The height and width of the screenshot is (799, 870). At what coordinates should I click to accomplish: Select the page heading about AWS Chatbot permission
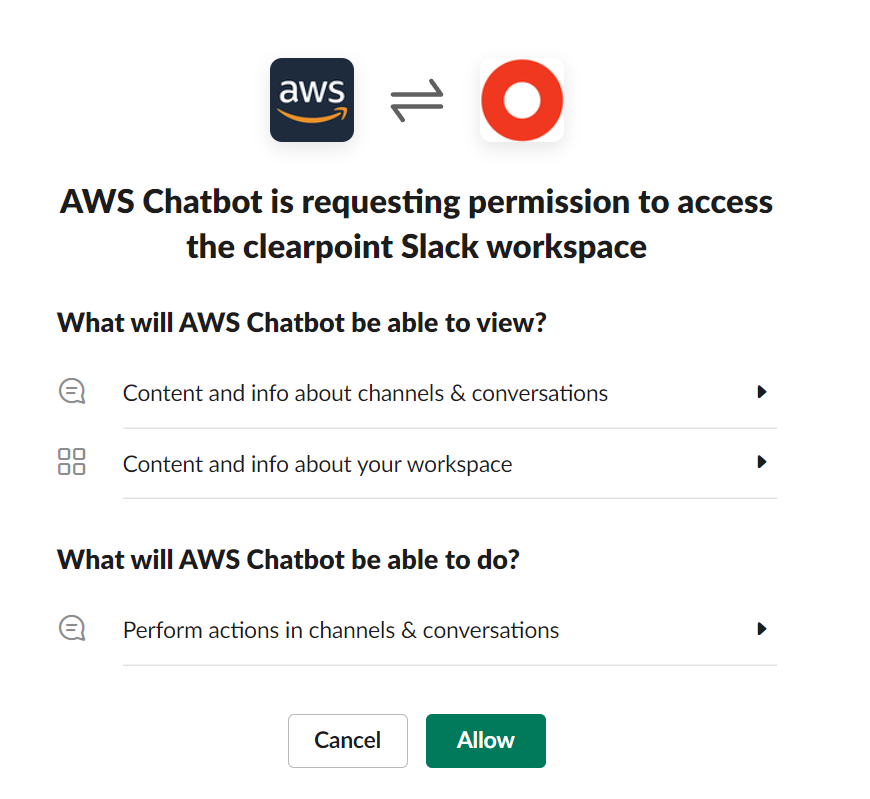click(x=416, y=224)
